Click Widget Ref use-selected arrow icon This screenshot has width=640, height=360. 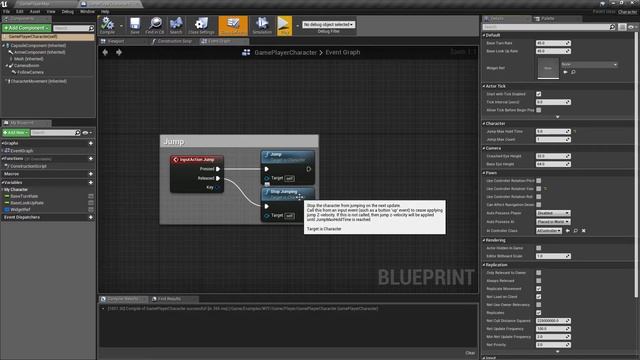[x=566, y=72]
